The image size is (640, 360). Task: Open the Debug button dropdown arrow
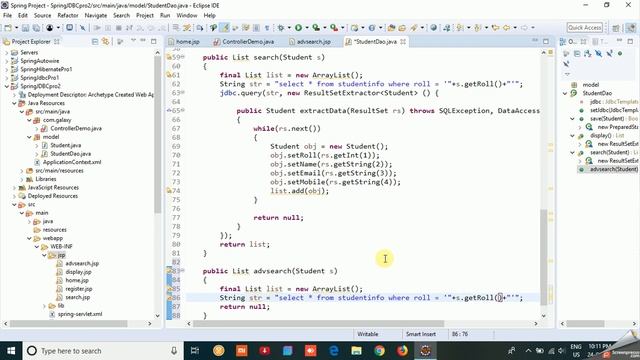pos(289,28)
